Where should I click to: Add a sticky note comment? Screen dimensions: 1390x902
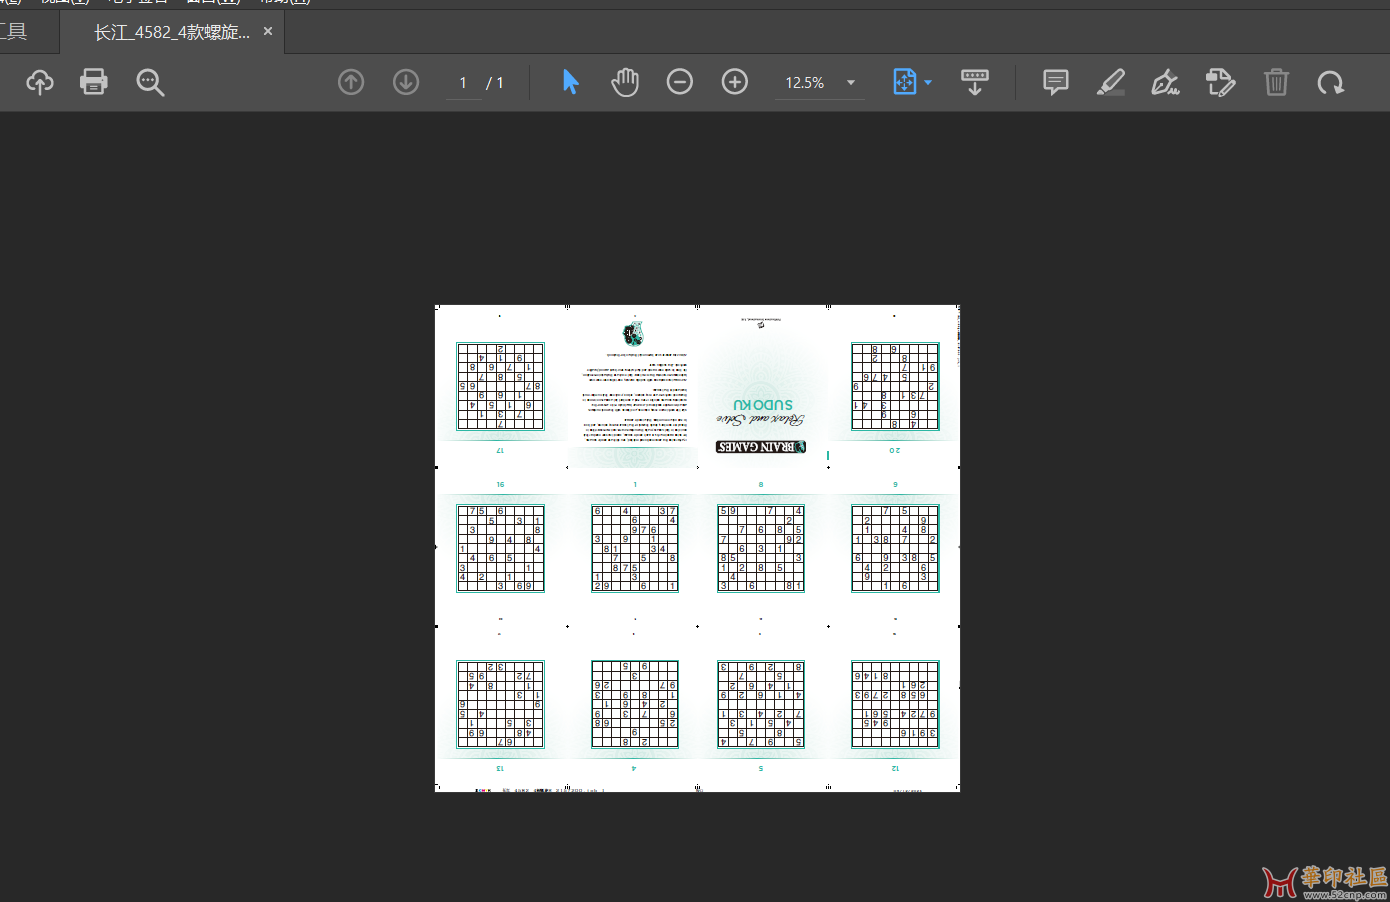coord(1055,82)
